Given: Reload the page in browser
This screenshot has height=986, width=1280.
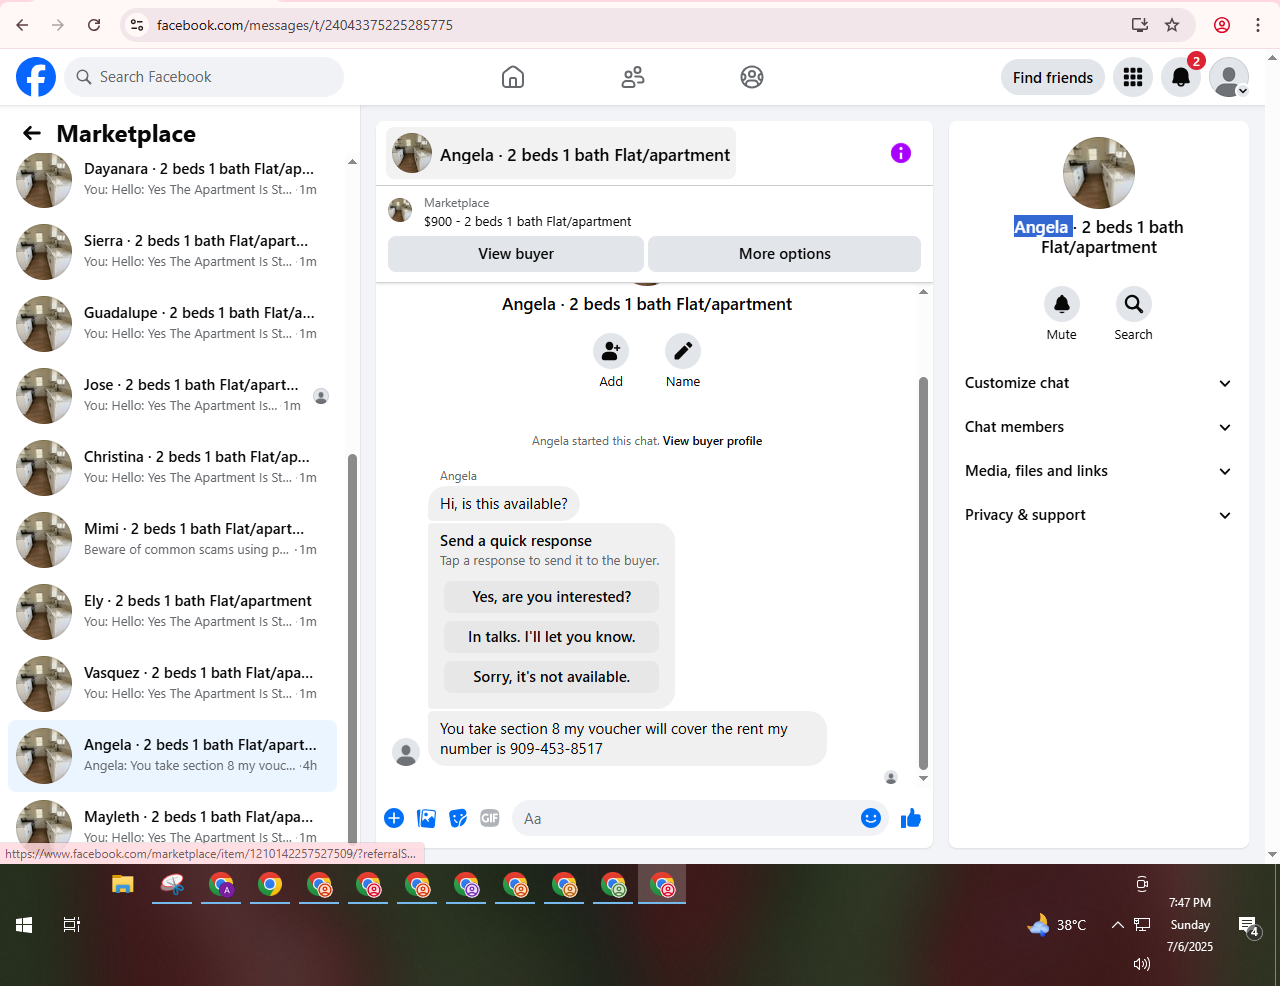Looking at the screenshot, I should (94, 25).
